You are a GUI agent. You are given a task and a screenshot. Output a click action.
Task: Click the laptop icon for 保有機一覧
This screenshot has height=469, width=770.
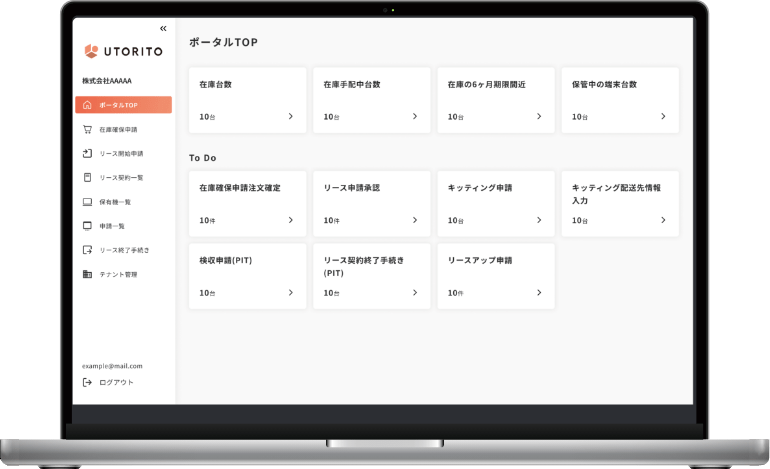[88, 201]
